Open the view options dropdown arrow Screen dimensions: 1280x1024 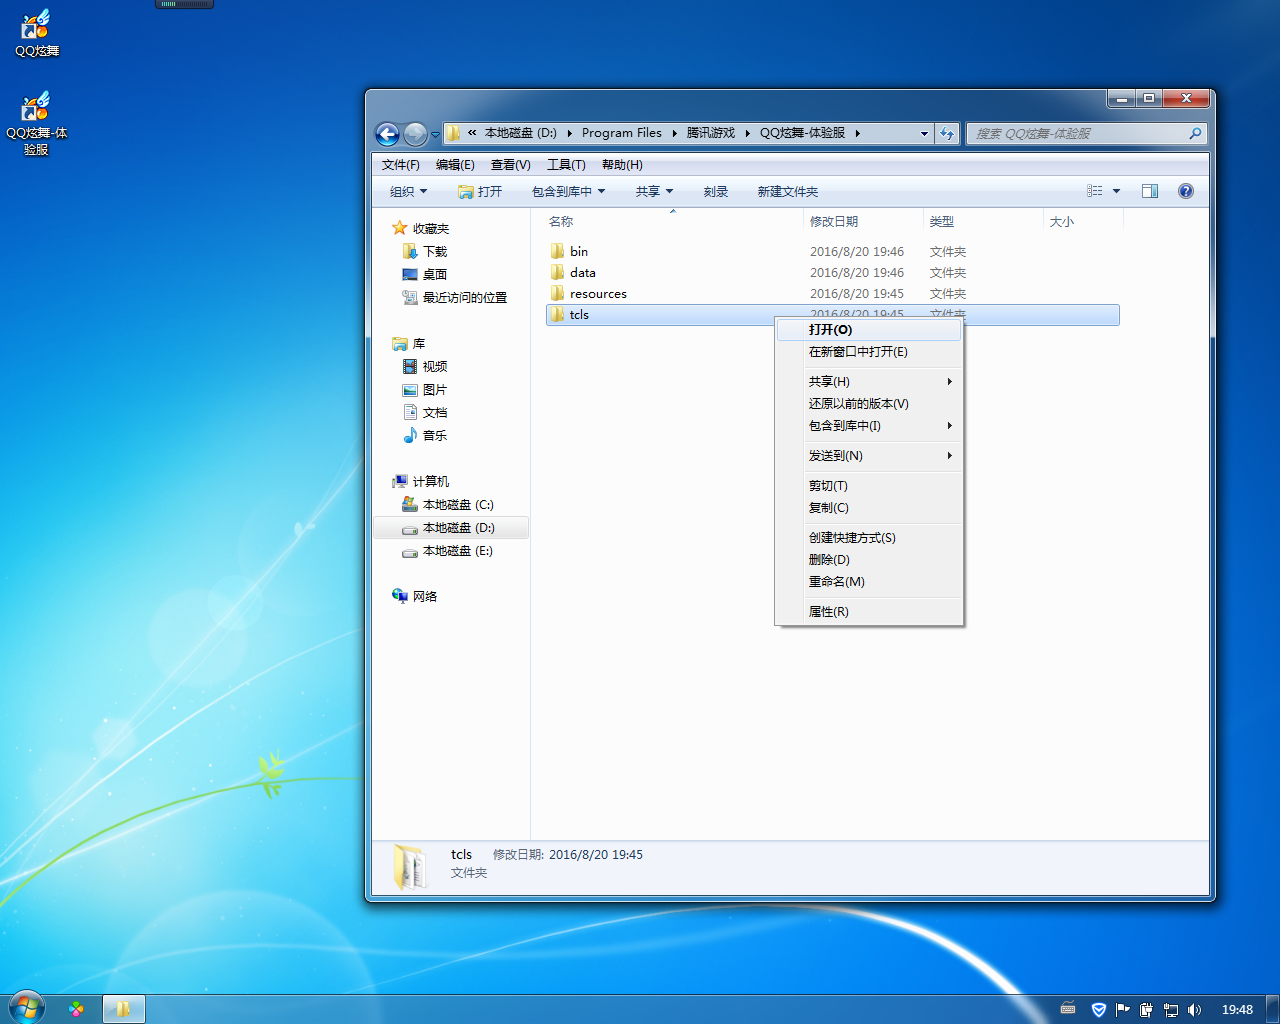pos(1116,191)
